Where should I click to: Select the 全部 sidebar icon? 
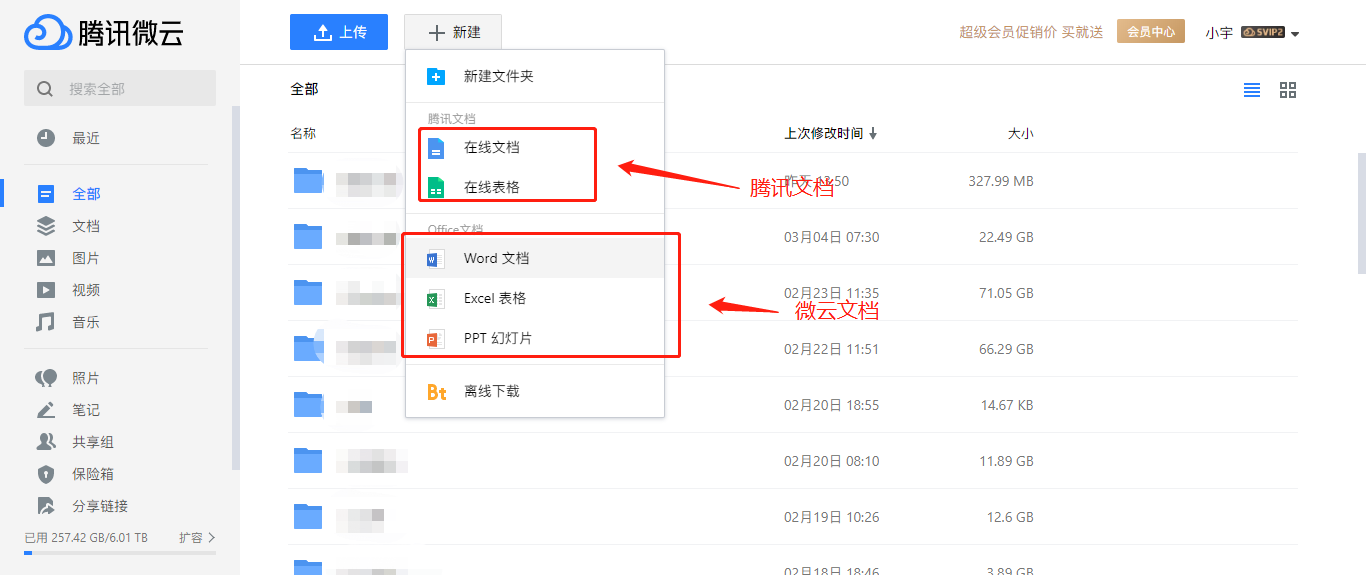[x=46, y=194]
